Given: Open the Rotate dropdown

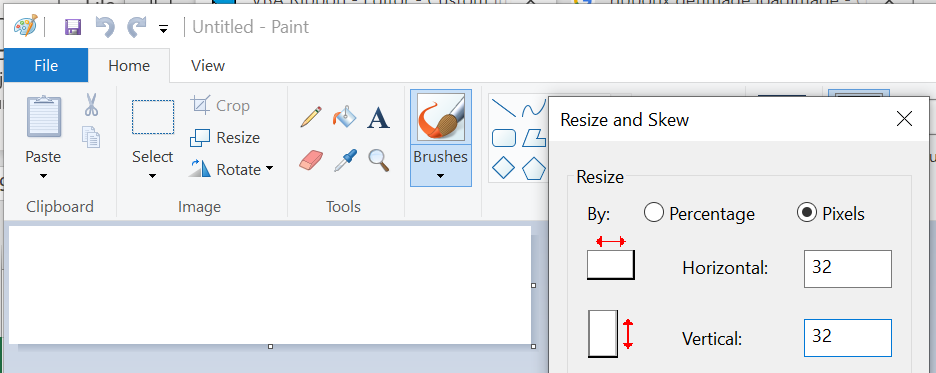Looking at the screenshot, I should coord(269,169).
